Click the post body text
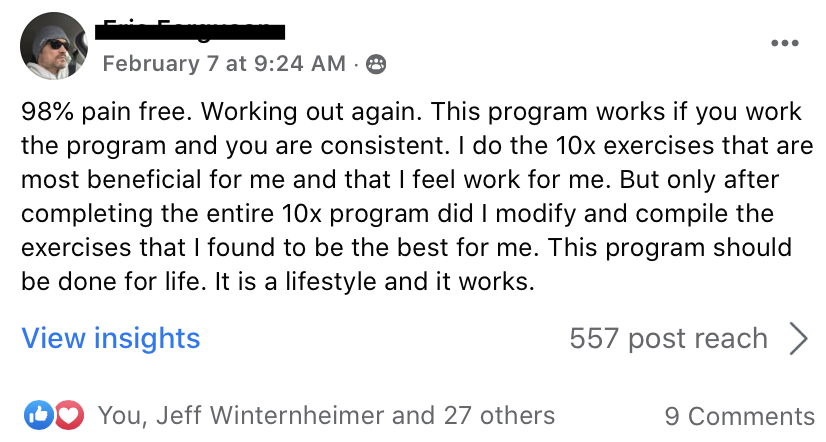This screenshot has height=442, width=826. click(x=416, y=197)
